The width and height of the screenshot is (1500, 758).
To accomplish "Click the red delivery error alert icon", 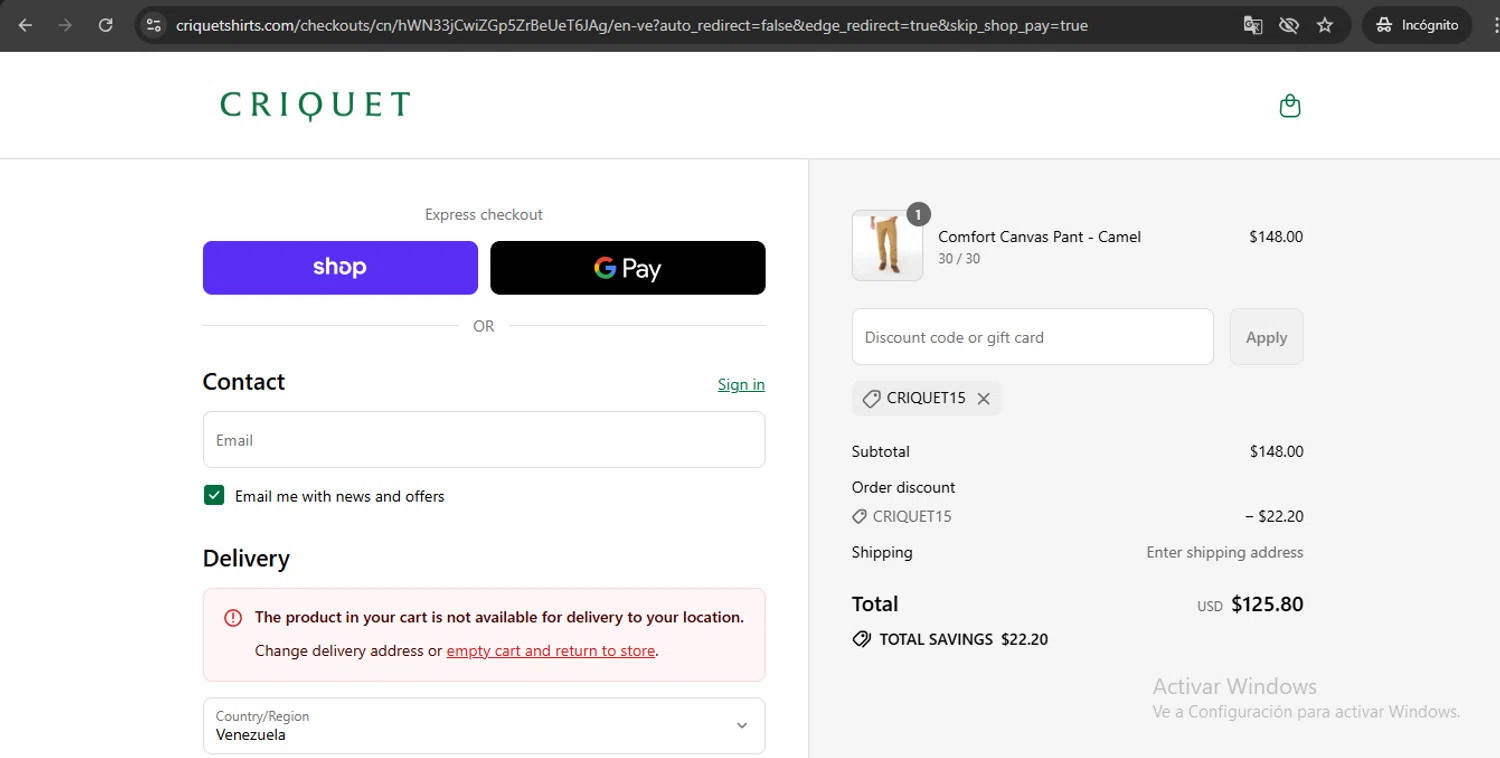I will 233,617.
